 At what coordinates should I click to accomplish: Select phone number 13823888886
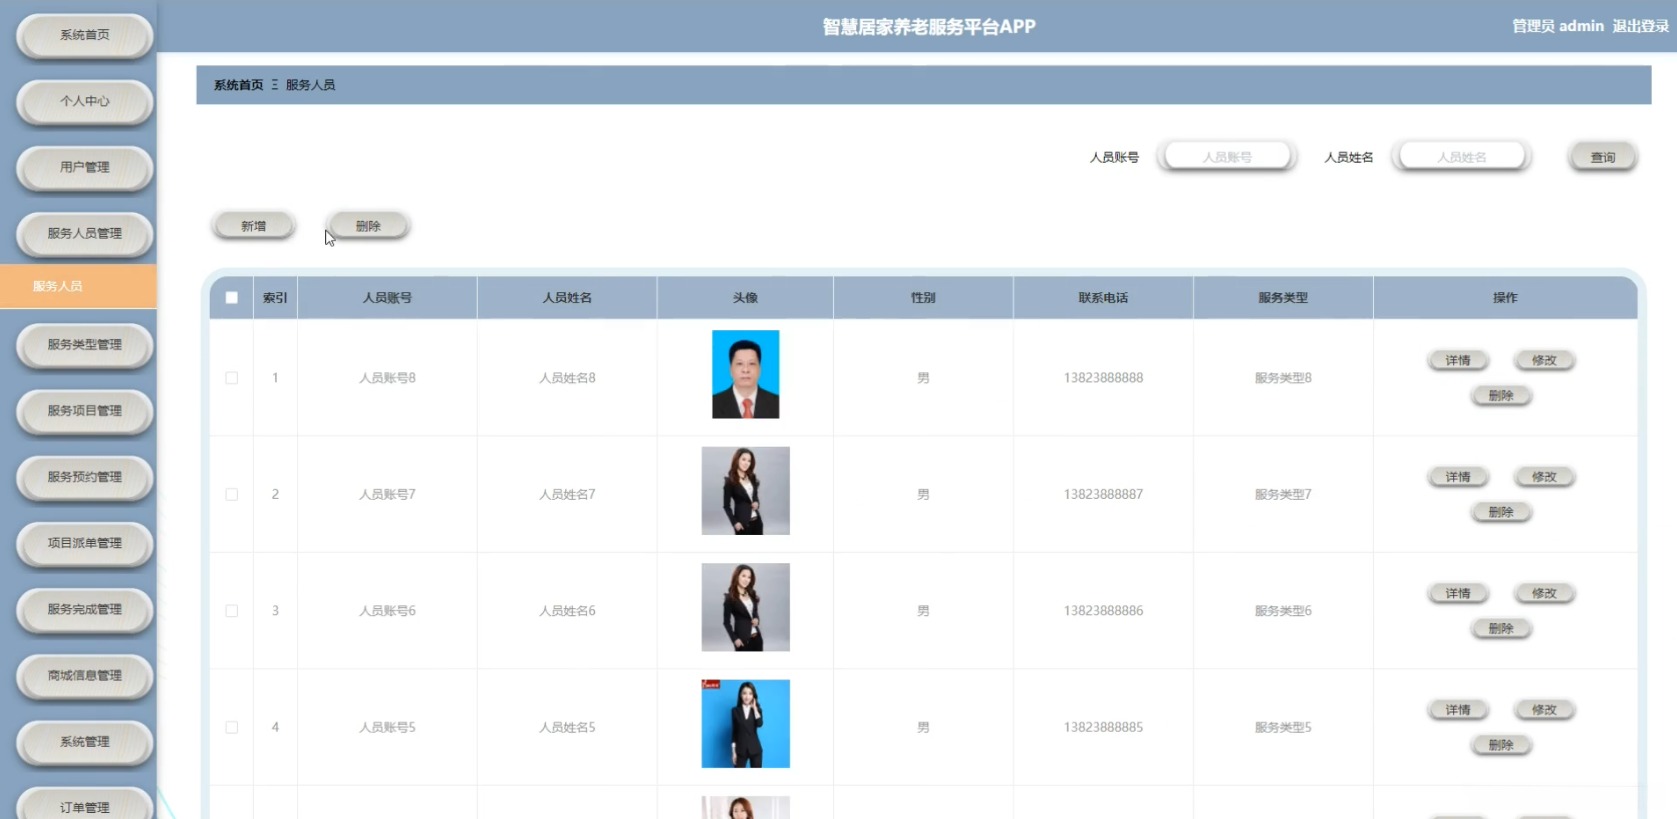point(1103,611)
